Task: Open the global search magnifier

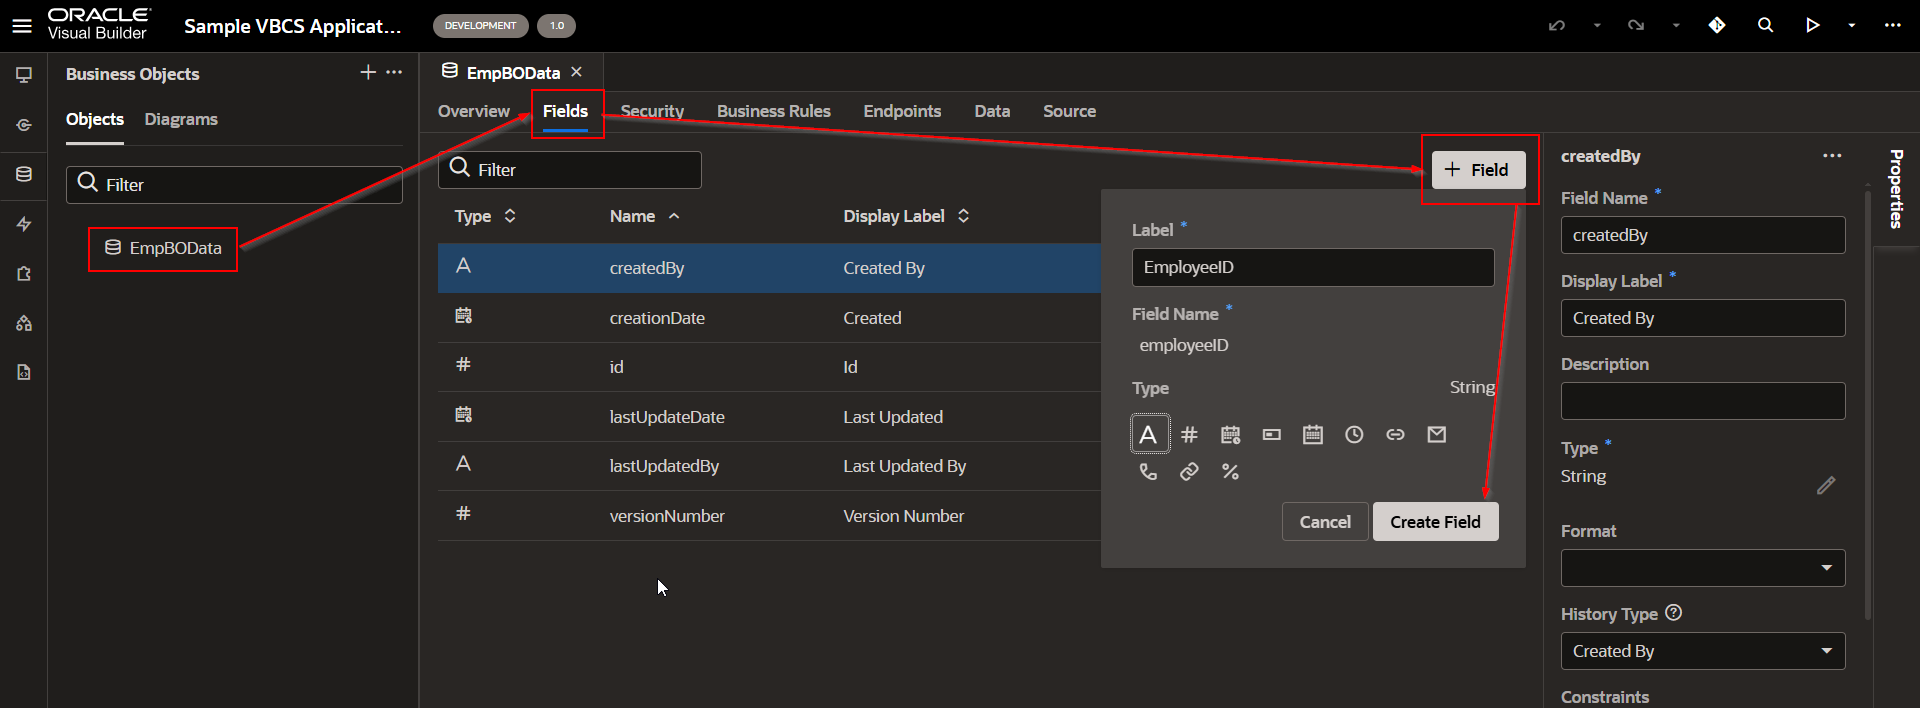Action: 1765,25
